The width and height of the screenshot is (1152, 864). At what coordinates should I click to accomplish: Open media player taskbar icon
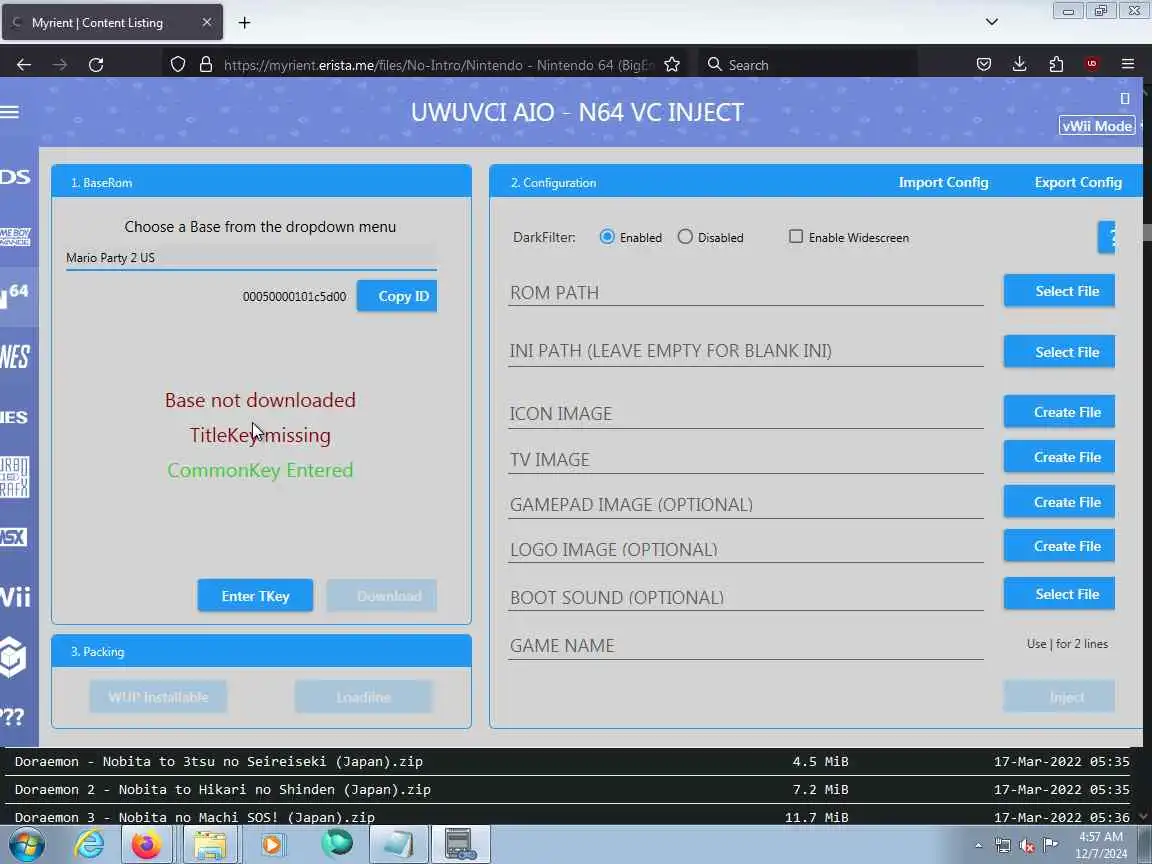271,845
